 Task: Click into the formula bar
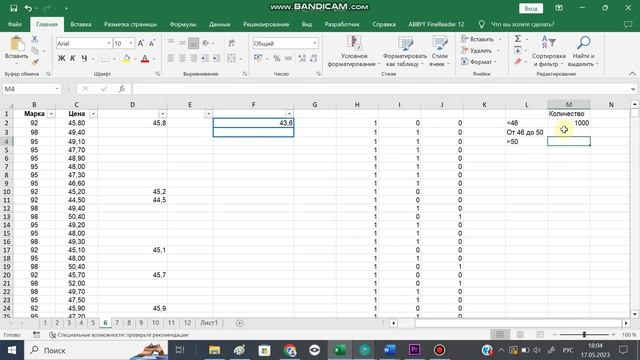[381, 89]
